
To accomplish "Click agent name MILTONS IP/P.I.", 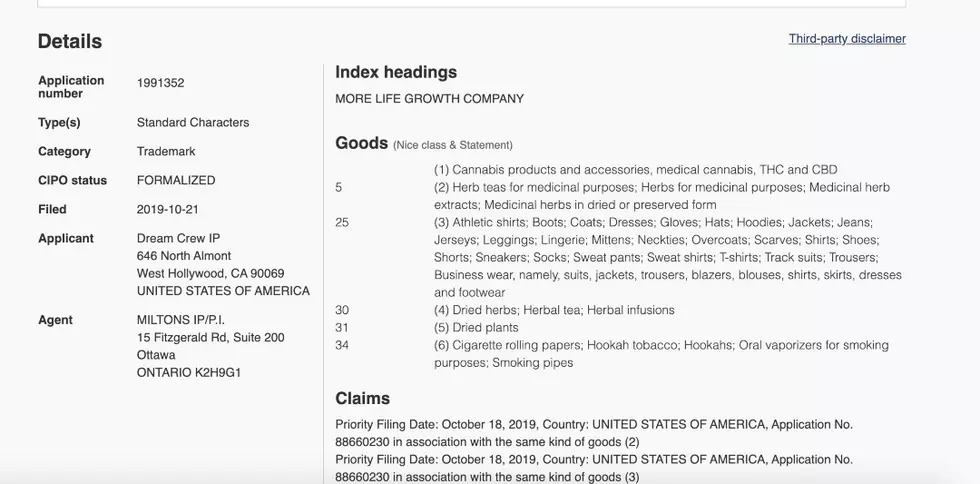I will pyautogui.click(x=181, y=320).
